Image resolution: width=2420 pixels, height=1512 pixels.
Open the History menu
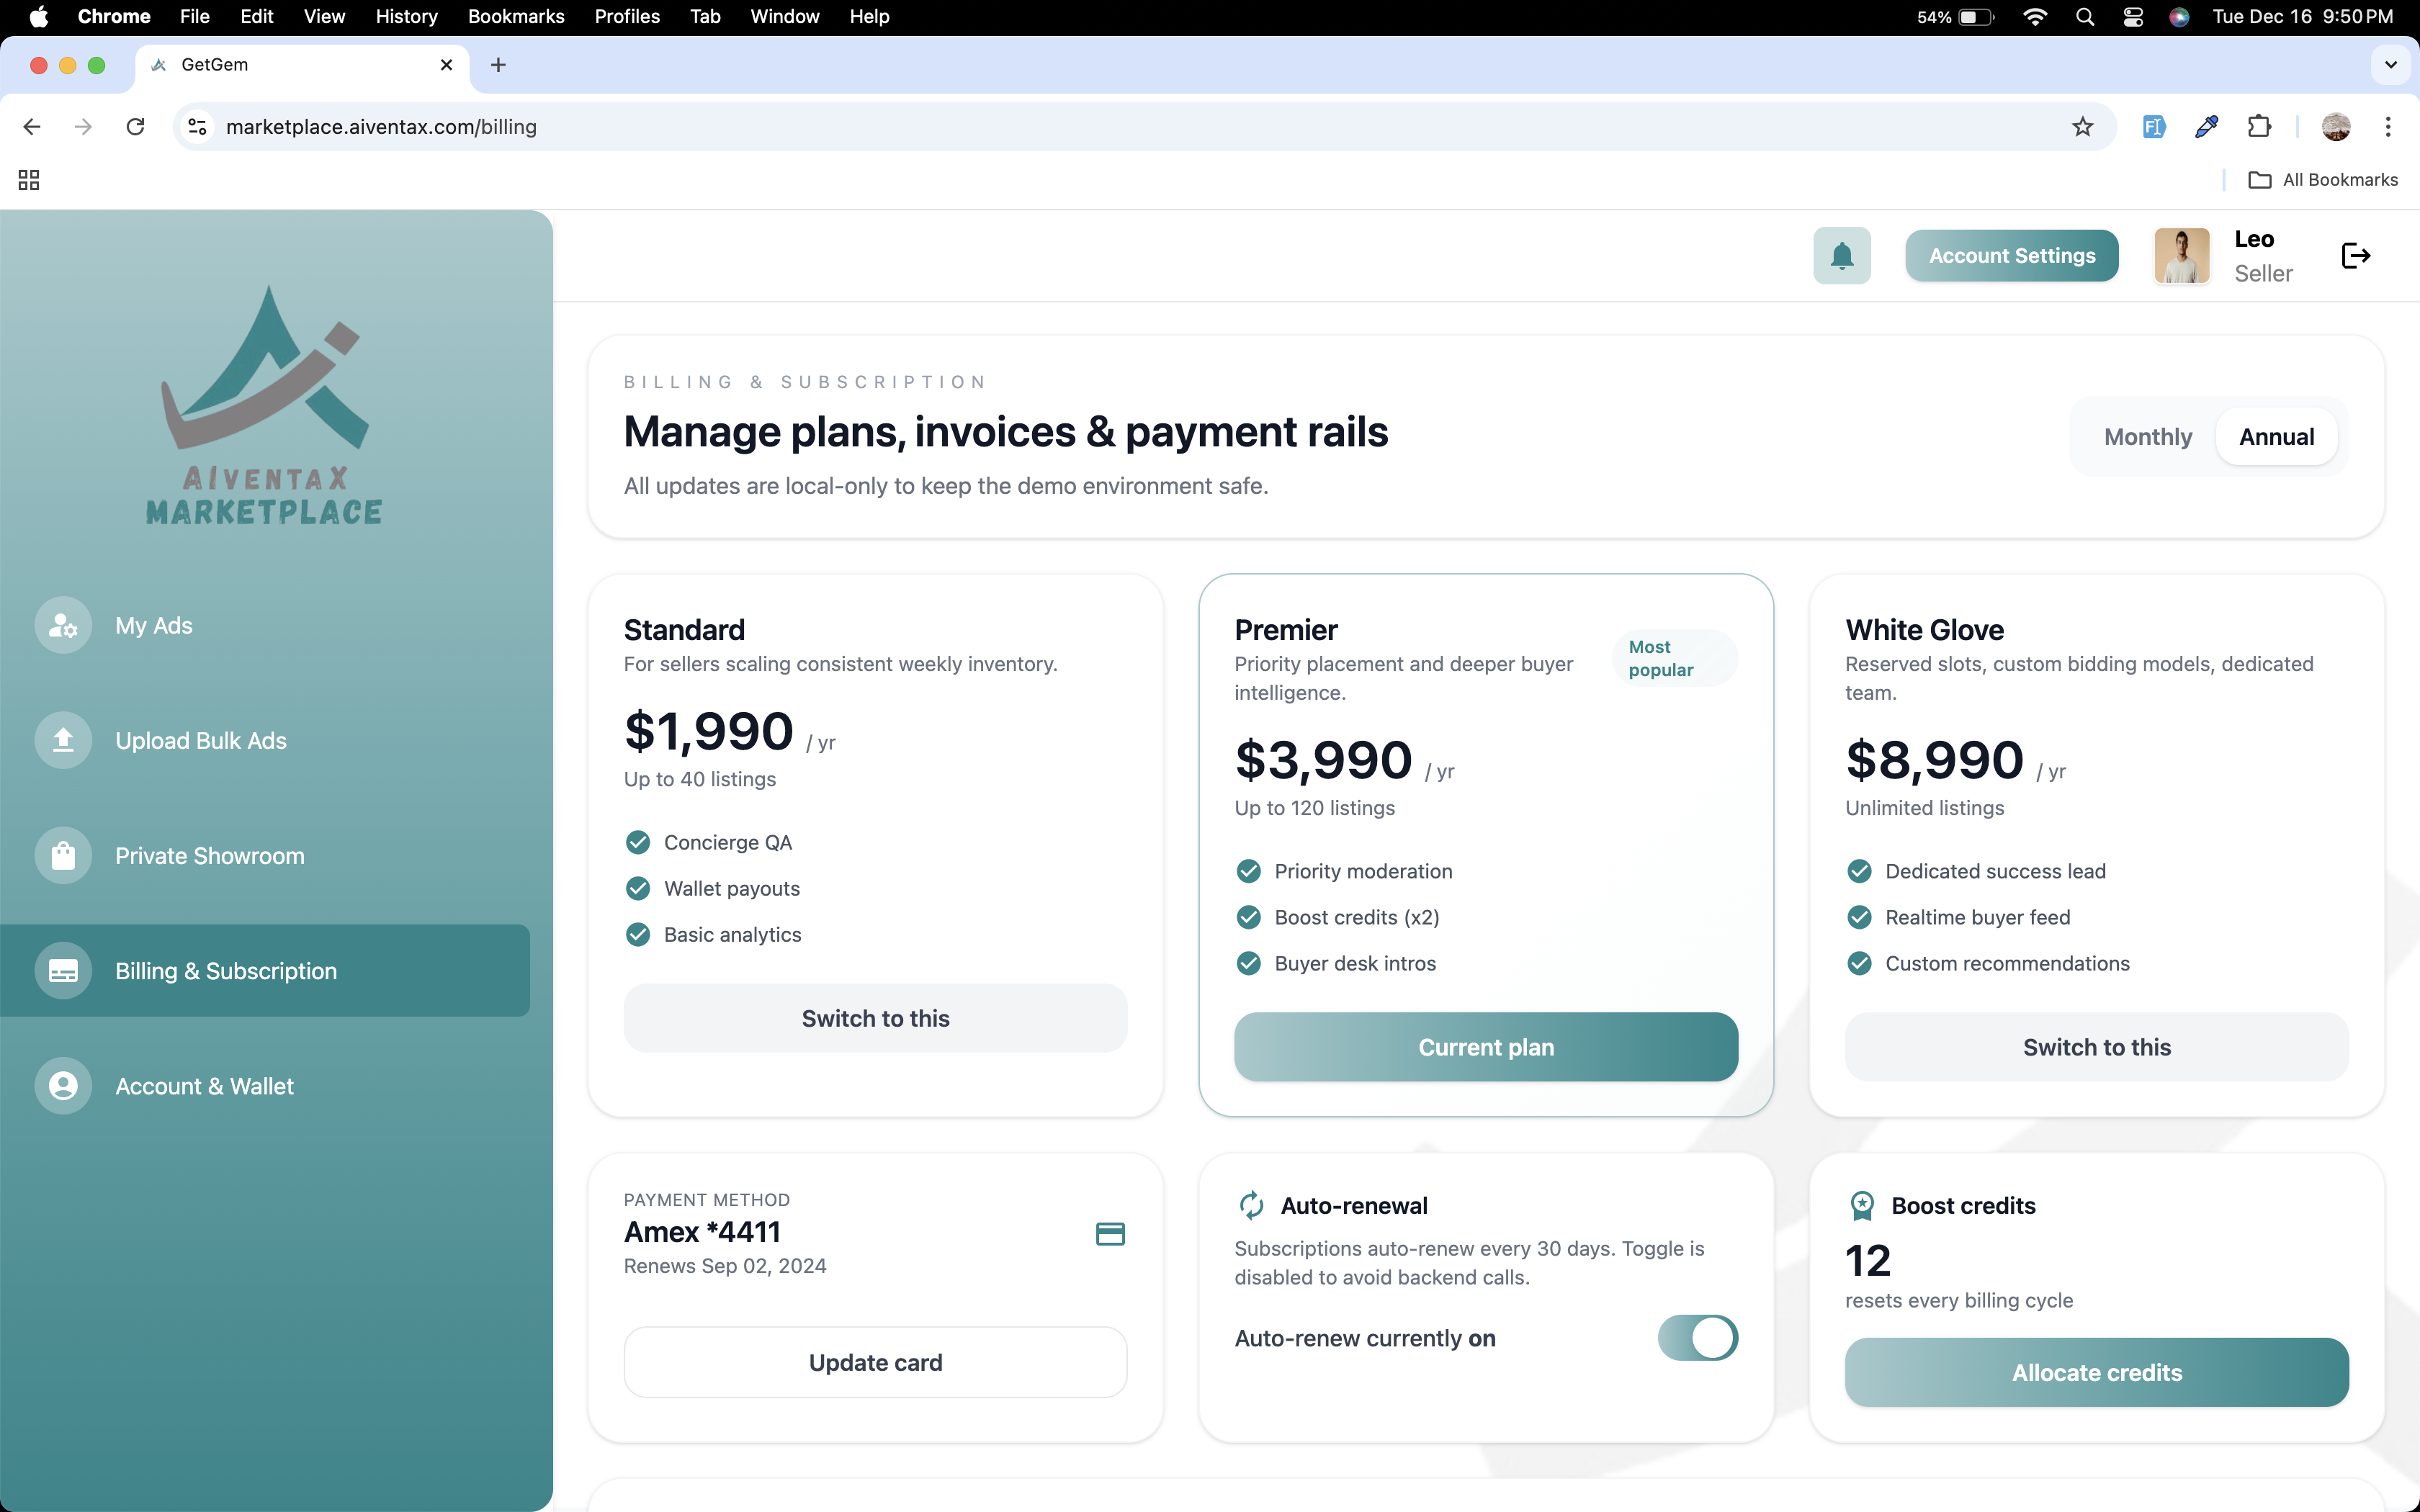click(406, 16)
